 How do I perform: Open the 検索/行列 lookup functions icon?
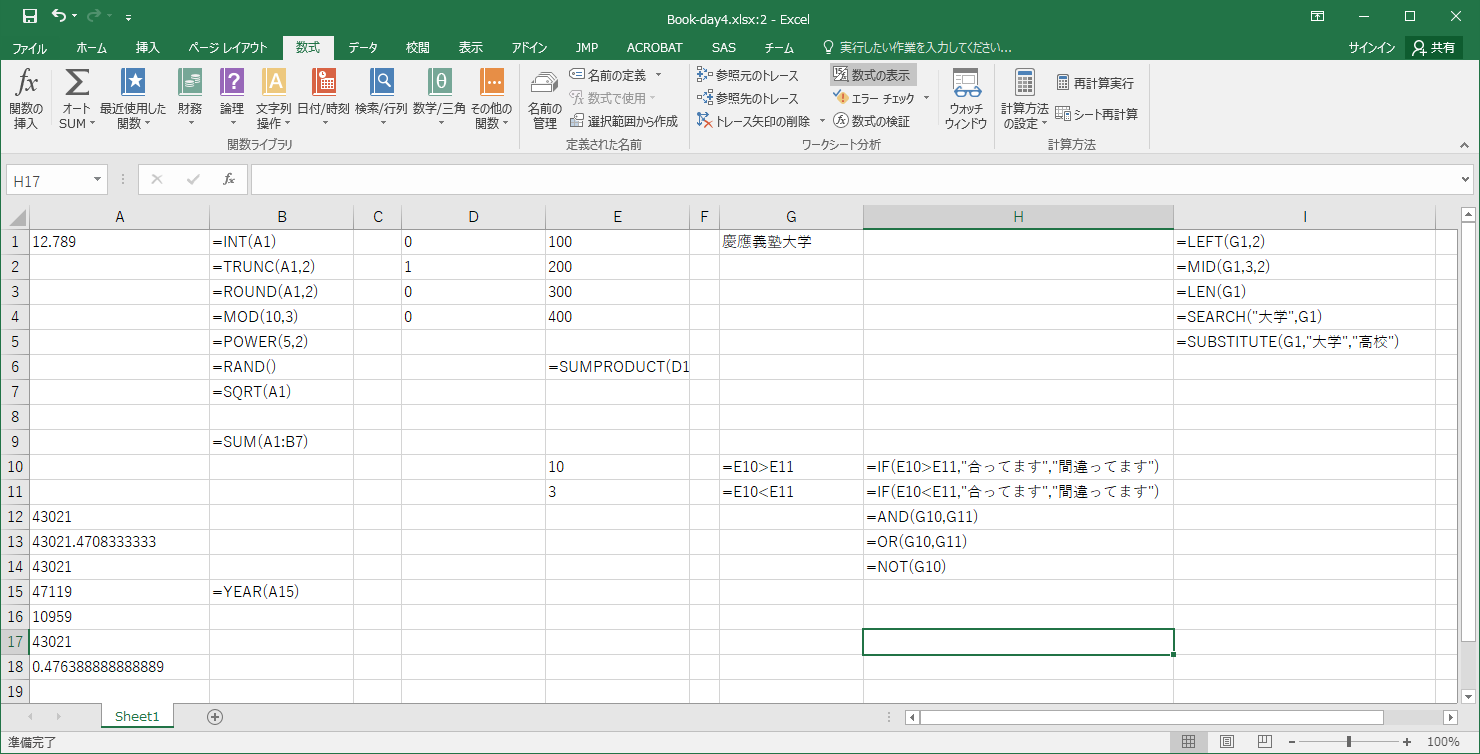[381, 99]
